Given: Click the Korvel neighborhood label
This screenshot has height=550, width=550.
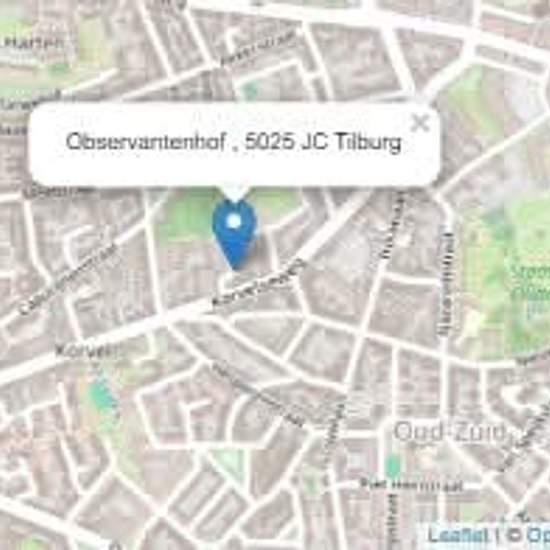Looking at the screenshot, I should click(x=86, y=350).
